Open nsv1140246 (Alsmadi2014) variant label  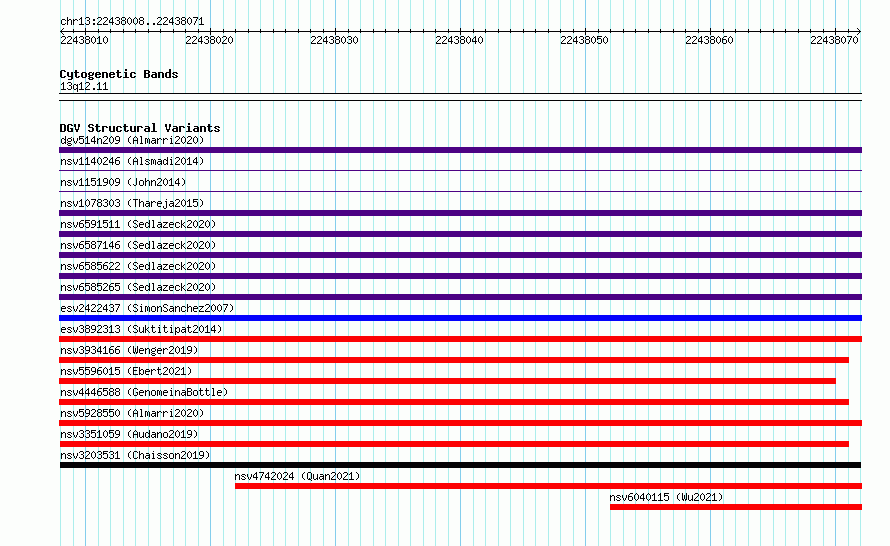point(132,161)
